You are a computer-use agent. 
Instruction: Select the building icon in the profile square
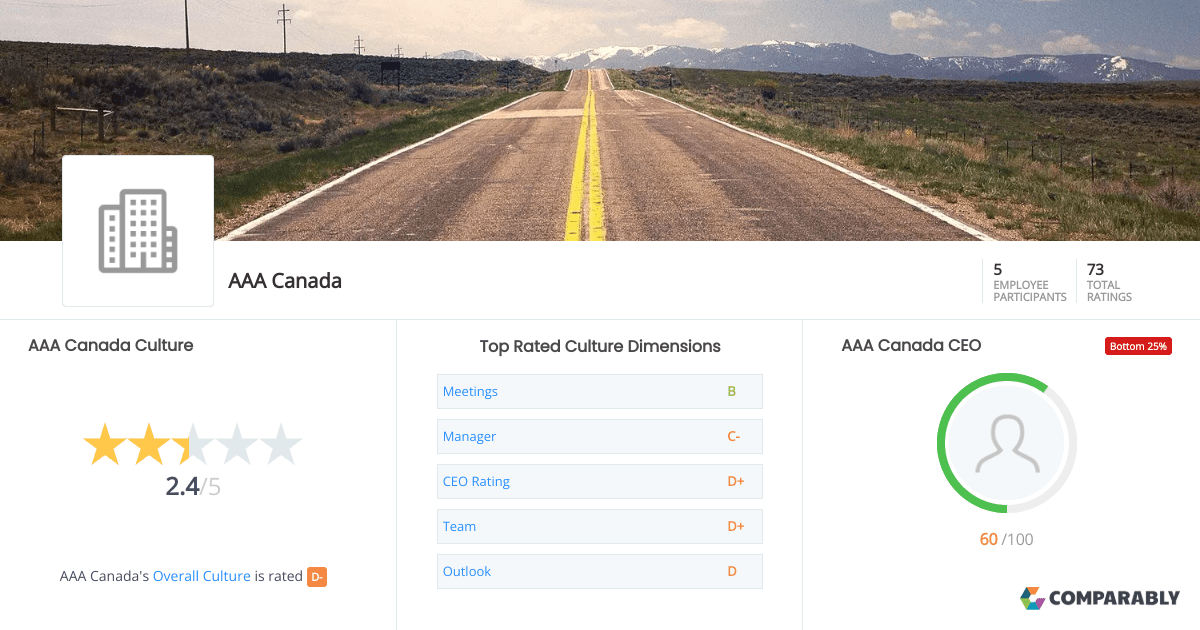pyautogui.click(x=137, y=230)
